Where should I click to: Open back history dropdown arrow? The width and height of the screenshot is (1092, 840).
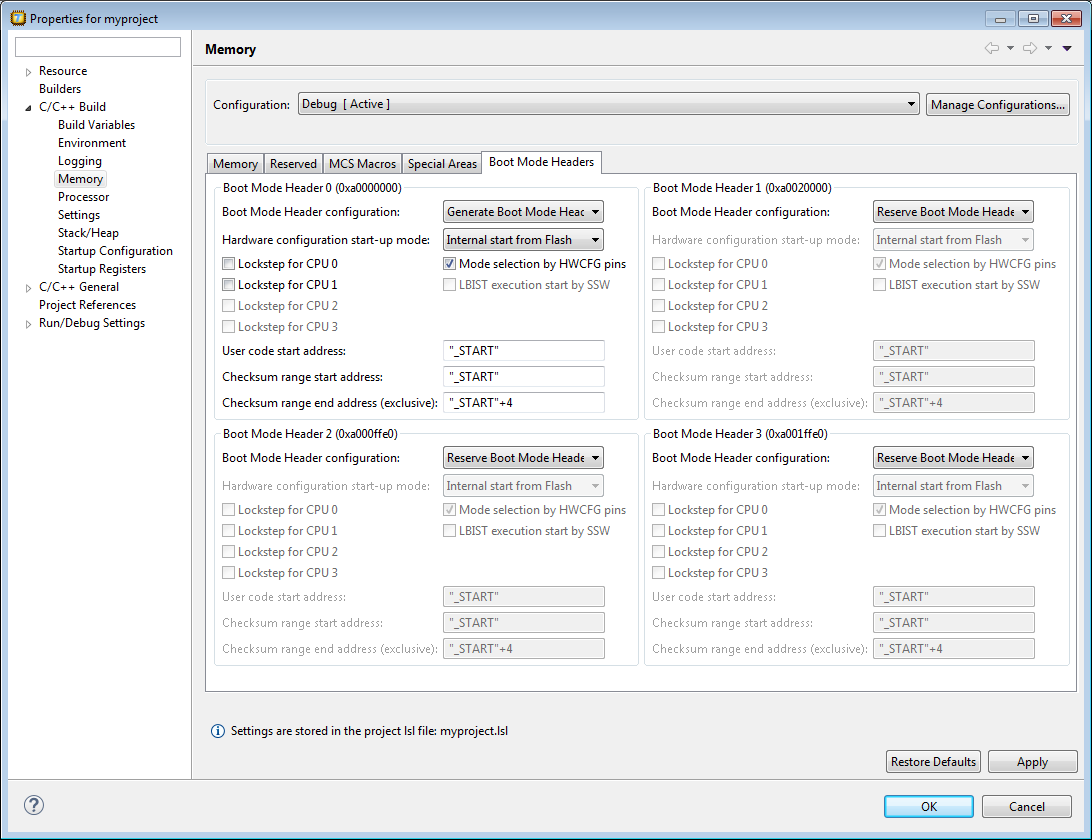click(1011, 48)
